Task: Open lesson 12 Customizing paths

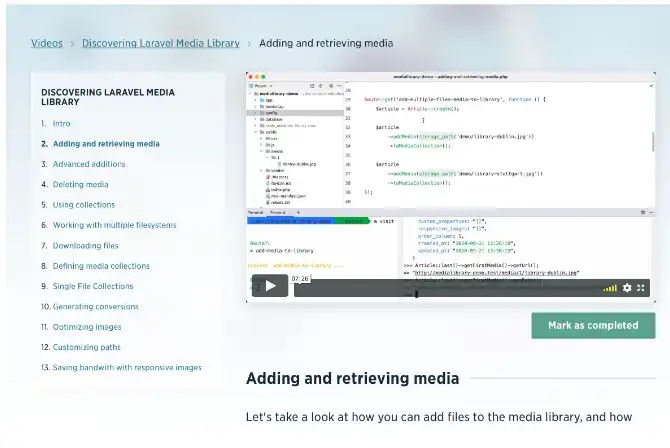Action: (x=87, y=347)
